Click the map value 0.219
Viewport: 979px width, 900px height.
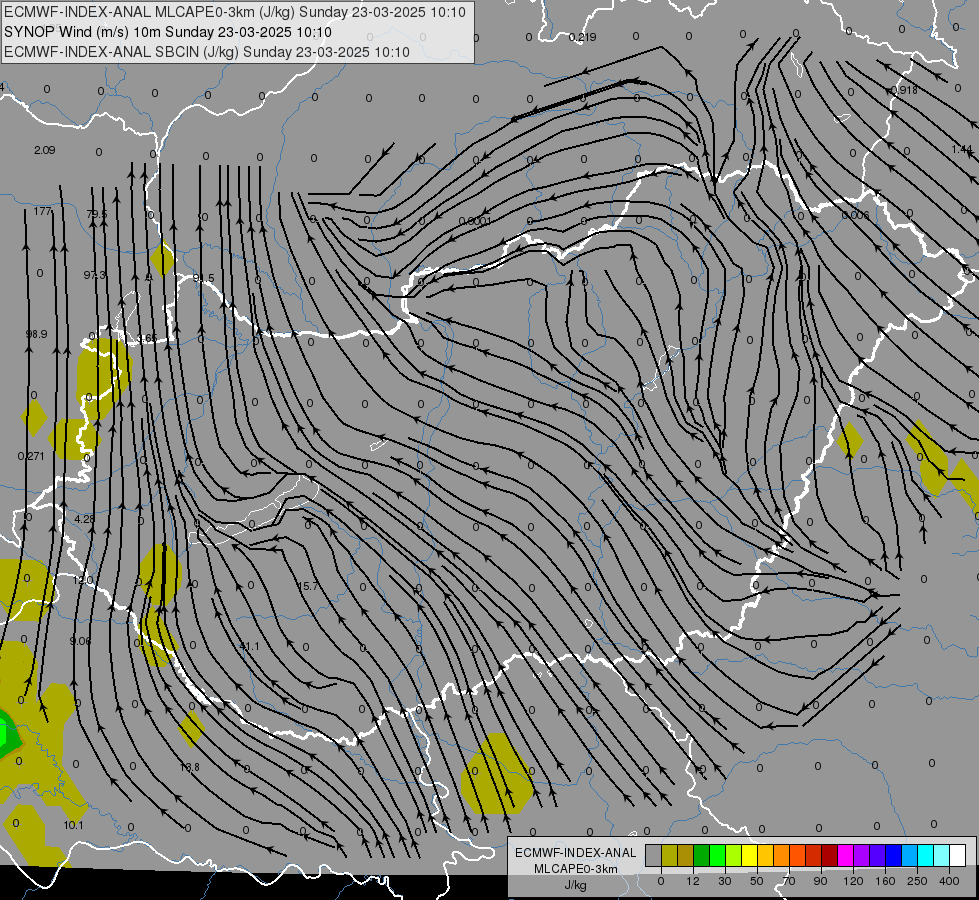pyautogui.click(x=583, y=37)
